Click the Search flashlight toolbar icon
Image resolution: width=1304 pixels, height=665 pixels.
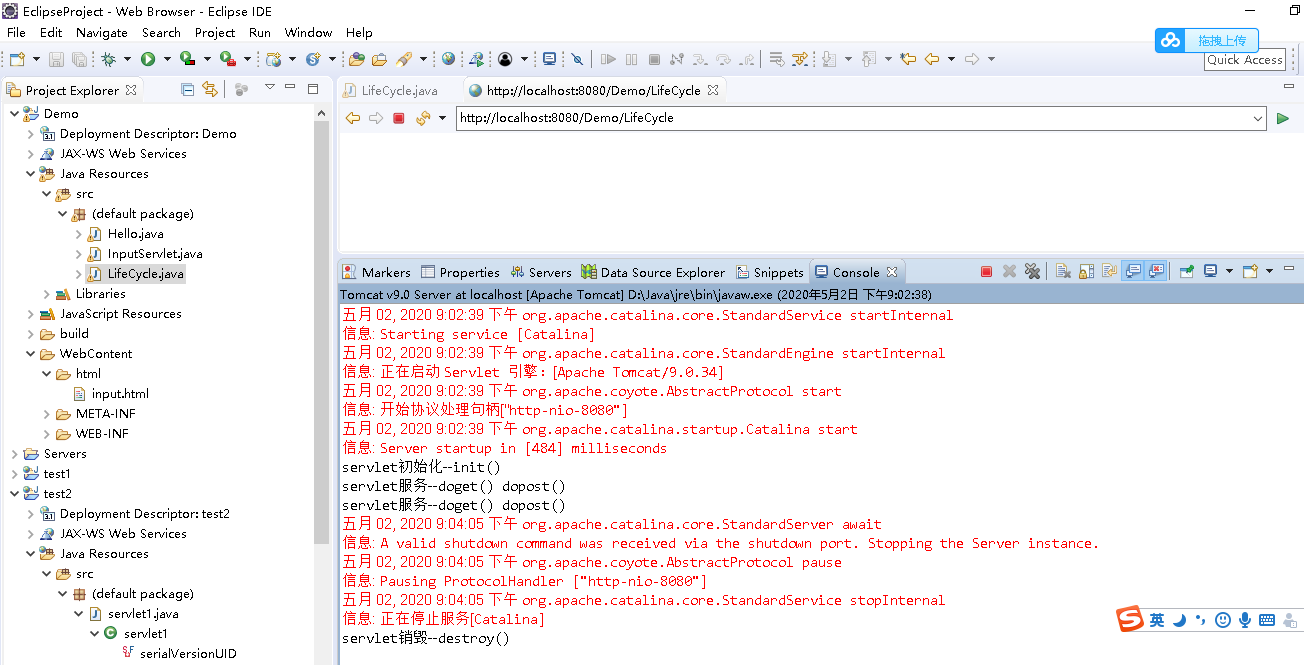403,59
